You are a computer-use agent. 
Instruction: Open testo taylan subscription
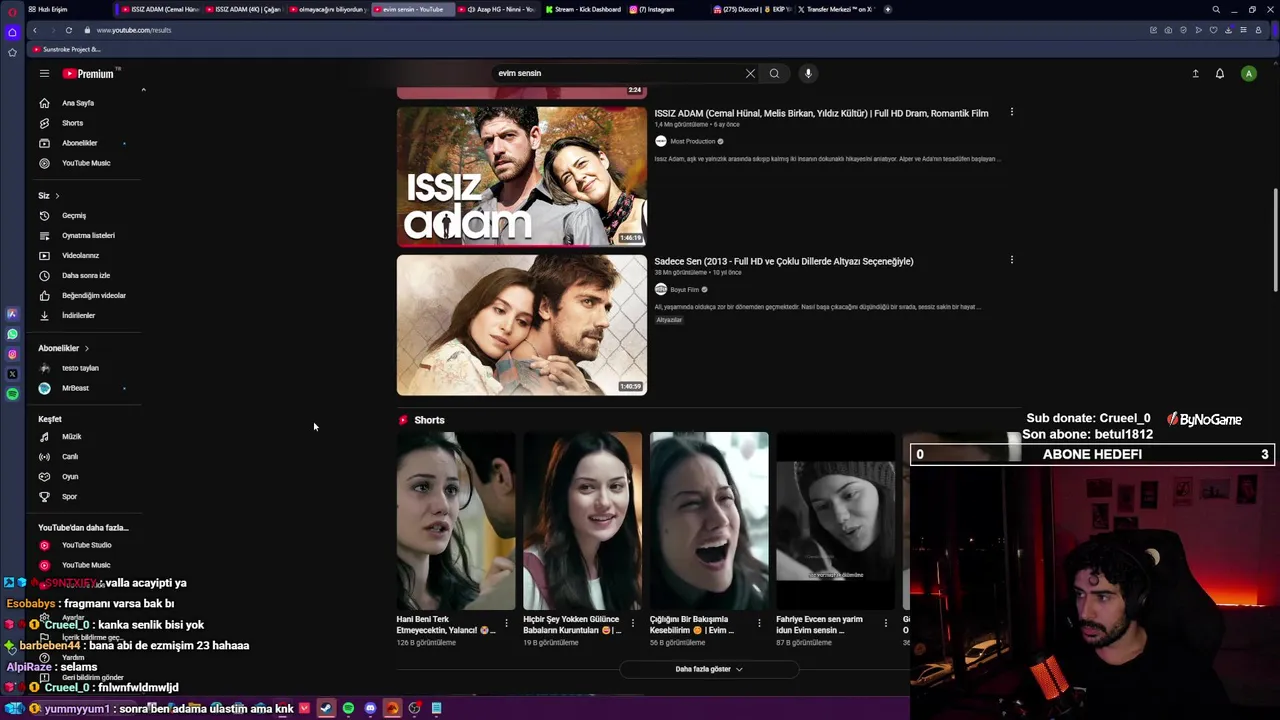click(80, 368)
